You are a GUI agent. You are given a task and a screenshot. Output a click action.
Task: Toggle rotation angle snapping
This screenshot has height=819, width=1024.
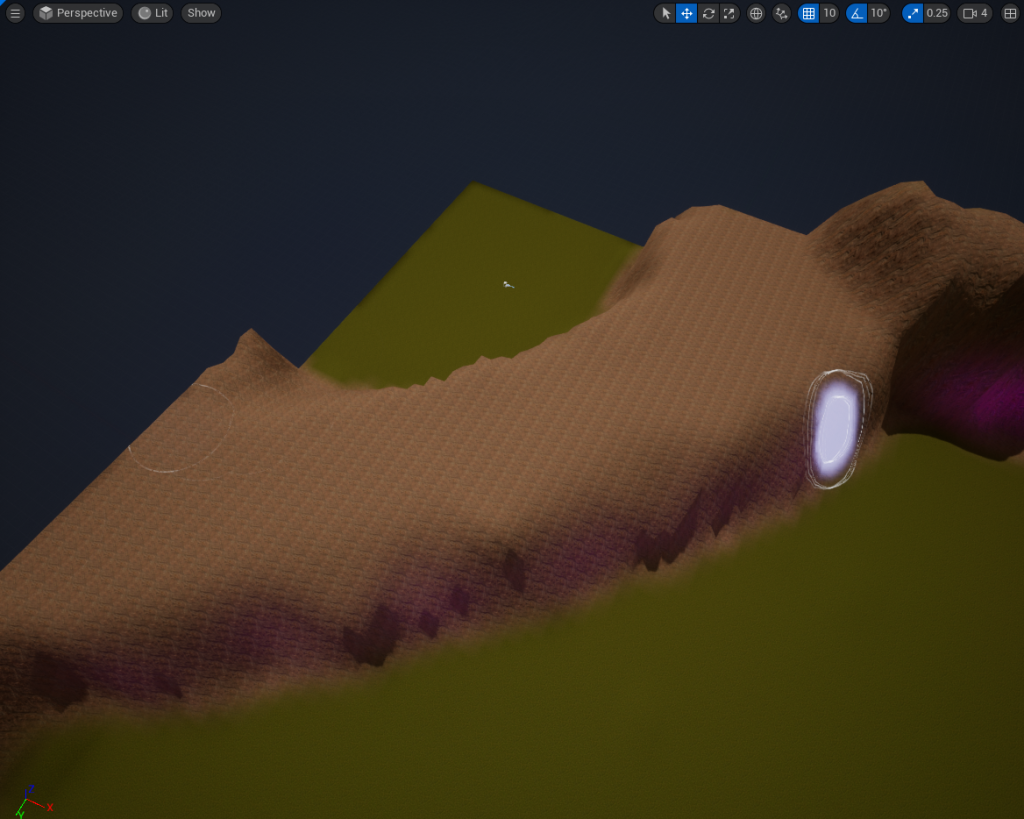tap(856, 13)
